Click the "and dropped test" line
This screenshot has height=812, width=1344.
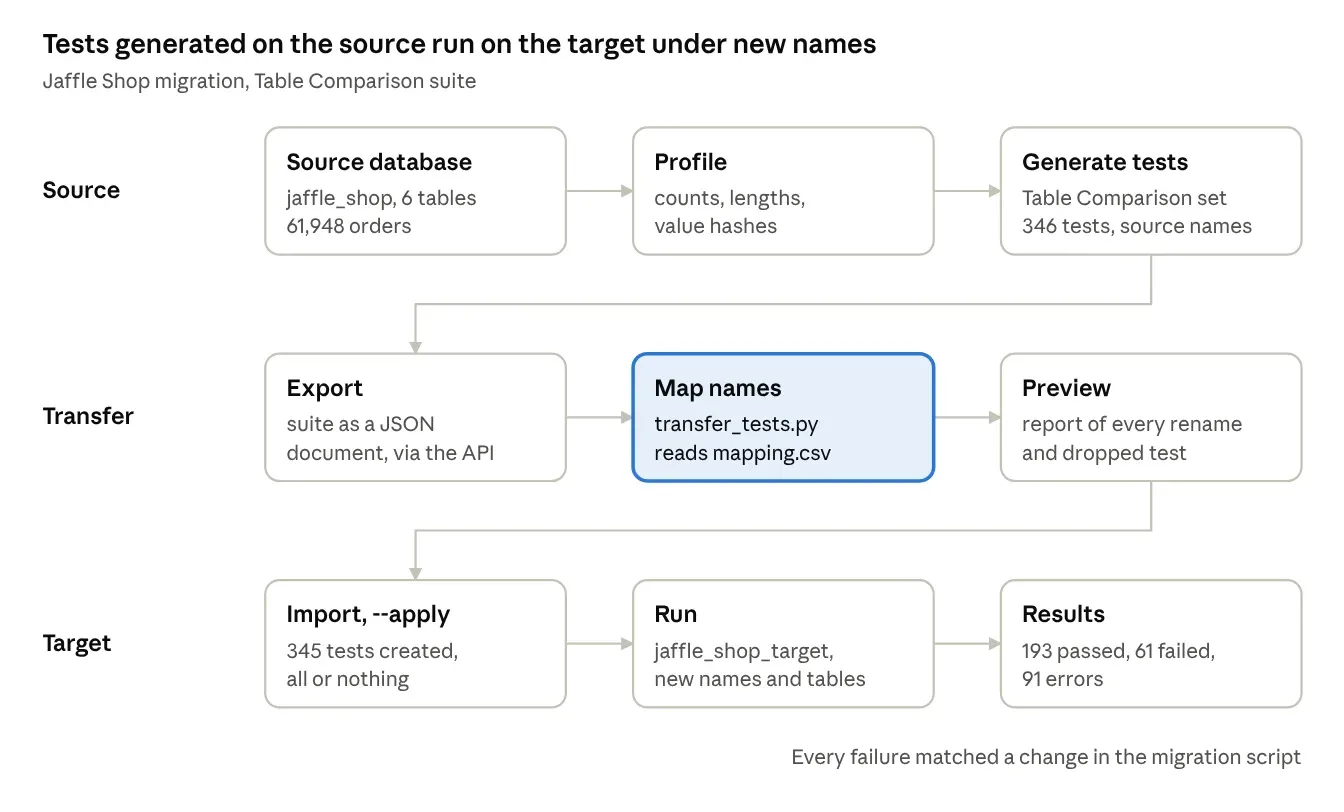click(1104, 452)
